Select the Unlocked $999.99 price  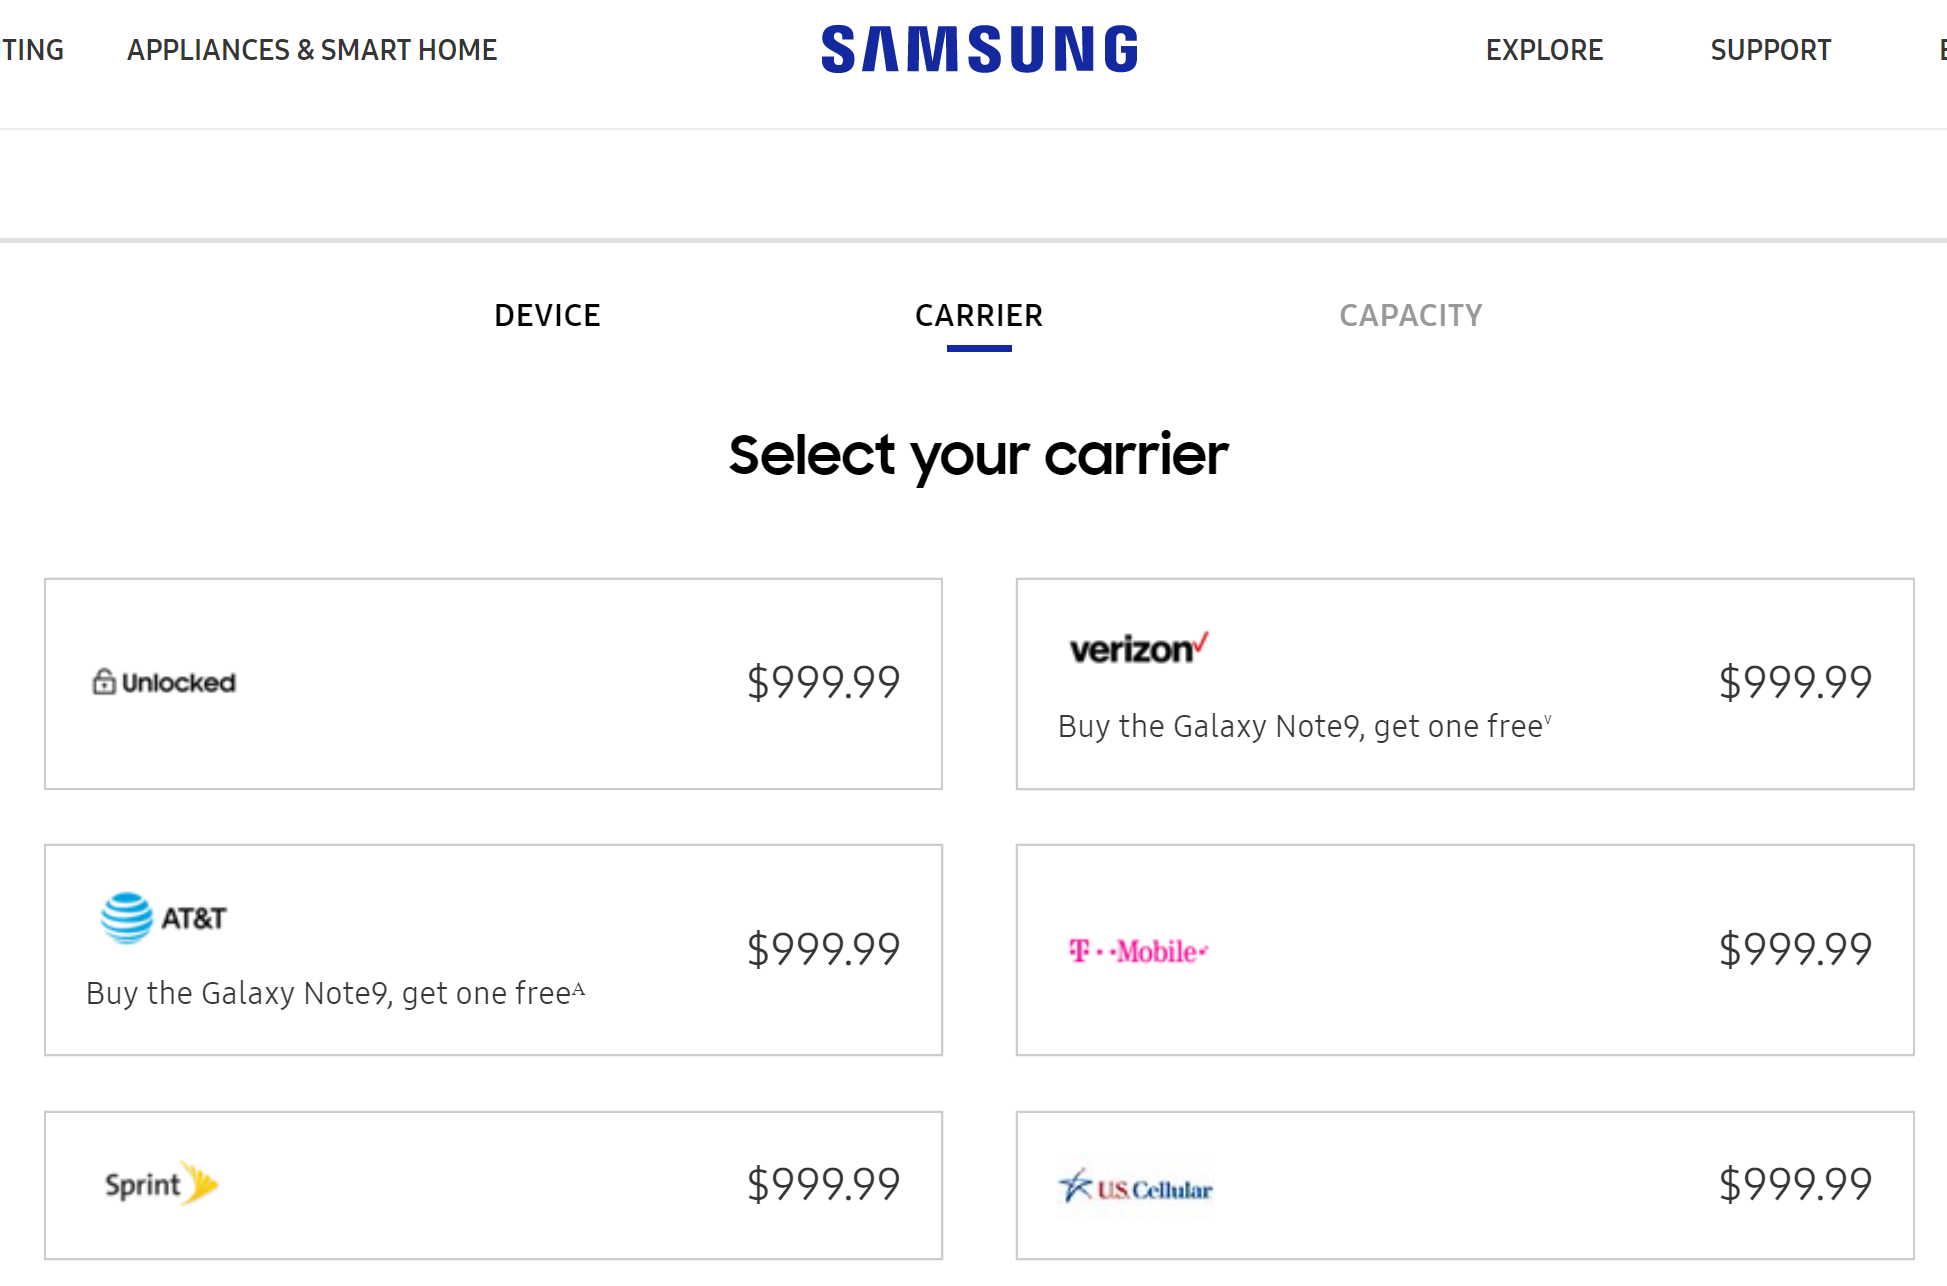(x=823, y=683)
